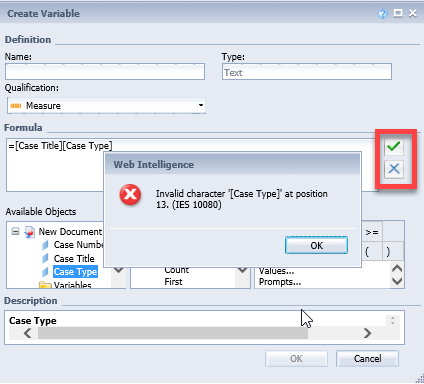Collapse the New Document tree node
Viewport: 424px width, 384px height.
tap(15, 231)
